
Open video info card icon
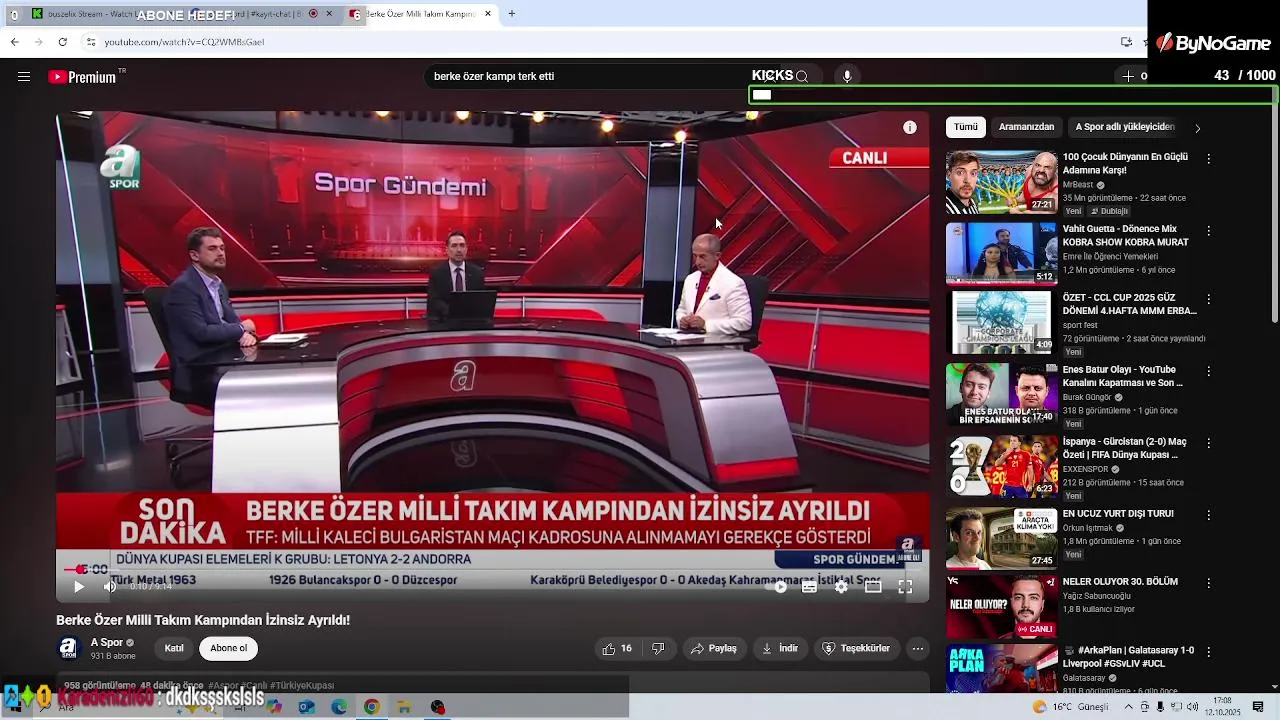pyautogui.click(x=910, y=127)
